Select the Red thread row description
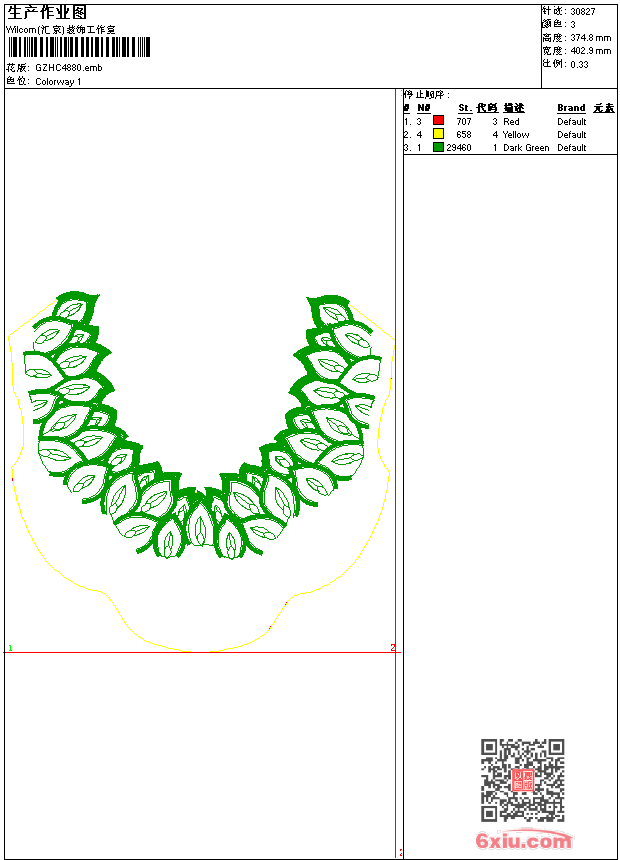The image size is (620, 860). tap(511, 122)
